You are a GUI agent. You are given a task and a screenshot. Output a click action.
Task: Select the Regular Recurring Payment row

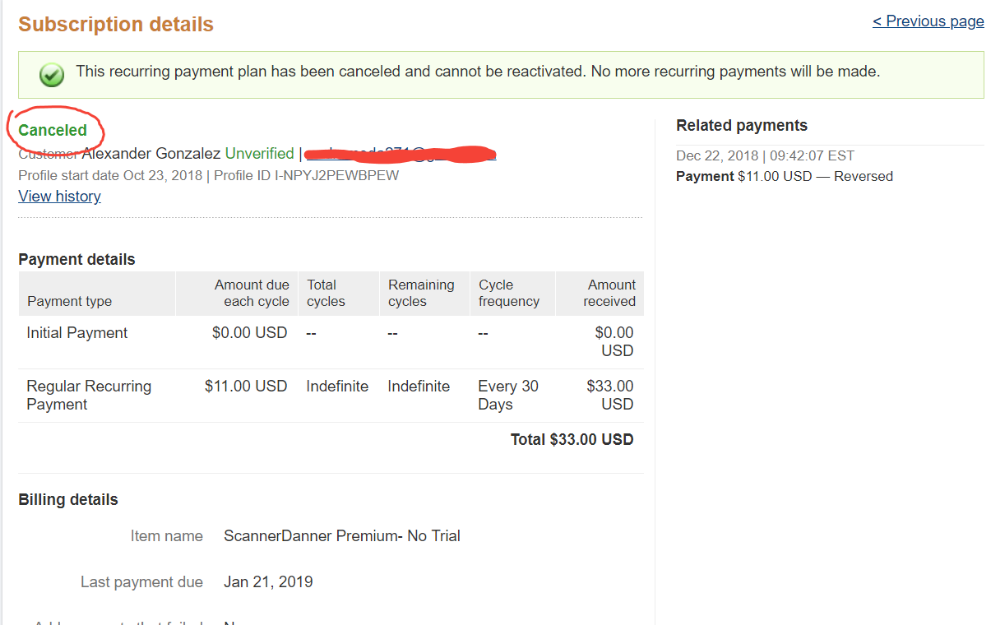click(331, 396)
